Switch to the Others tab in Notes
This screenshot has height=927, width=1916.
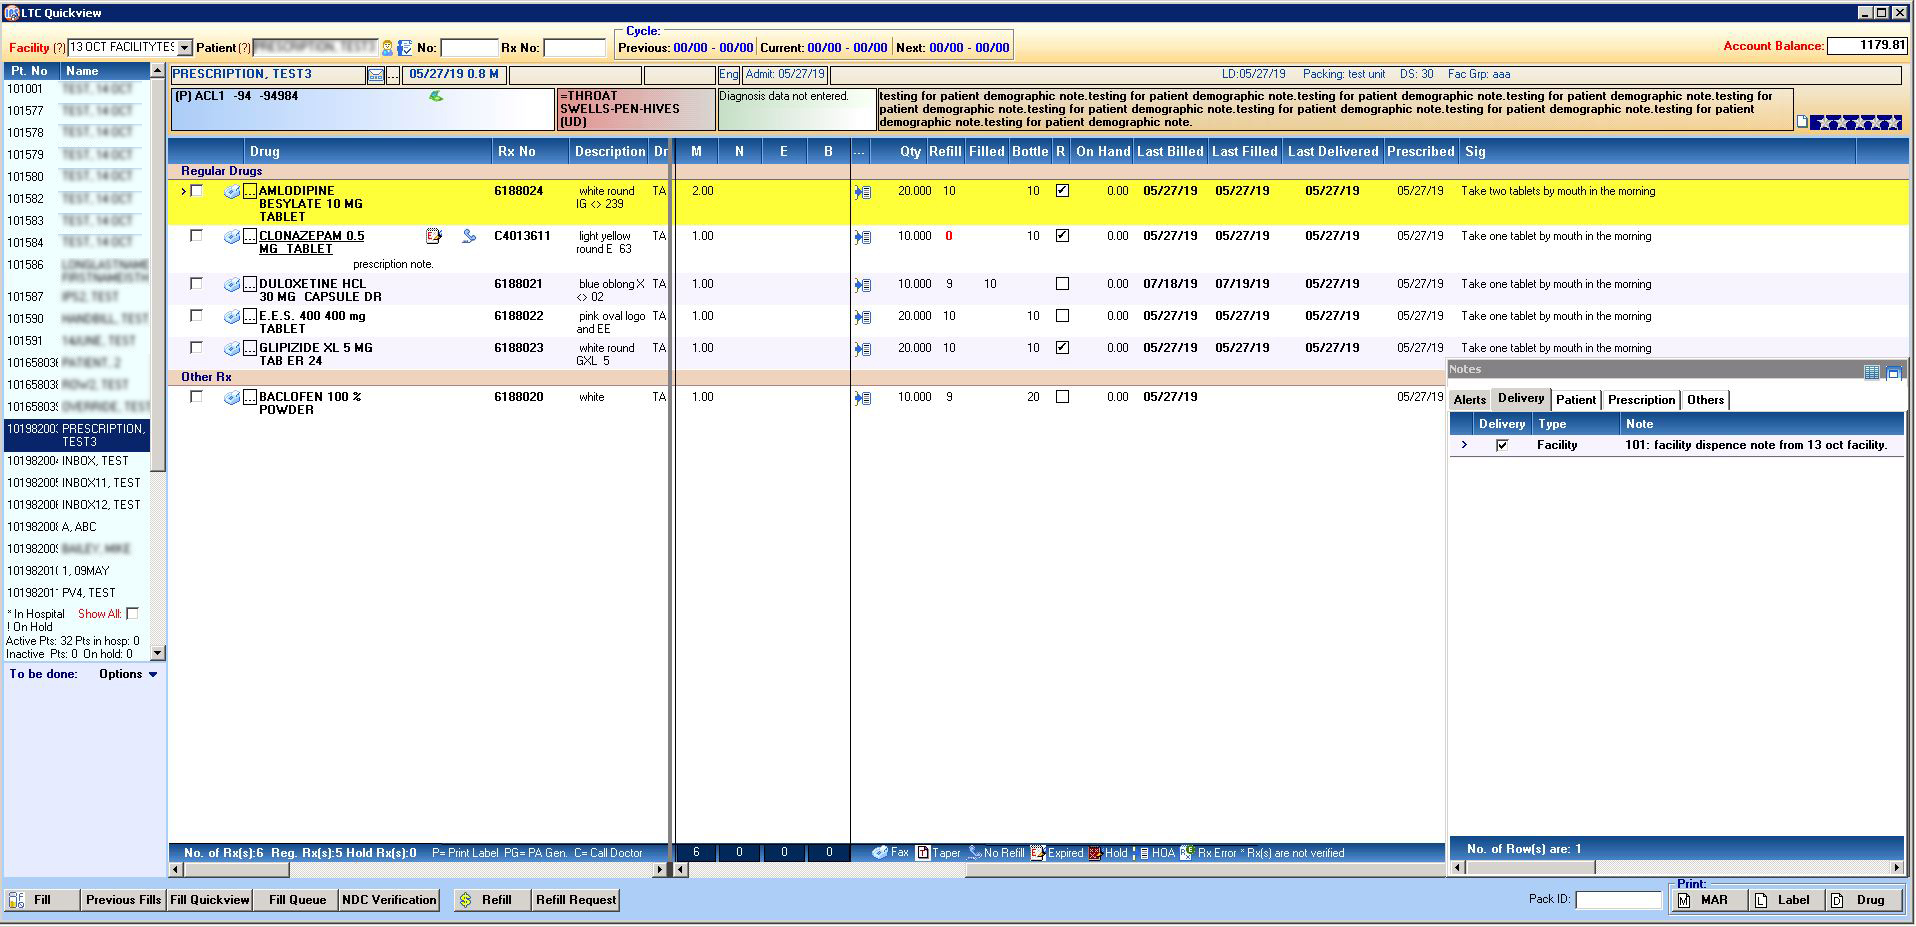coord(1705,400)
